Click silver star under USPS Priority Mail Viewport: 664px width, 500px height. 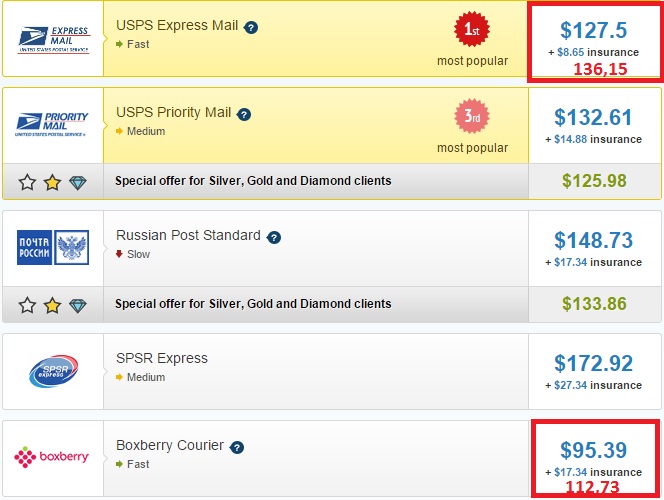click(x=27, y=182)
